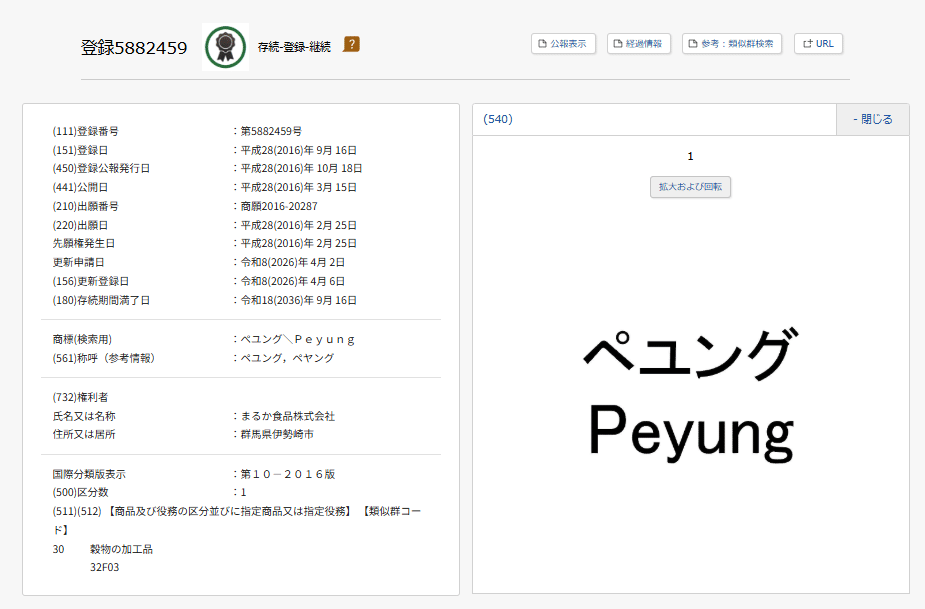Open 参考：類似群検索 similar group search
The image size is (925, 609).
(732, 44)
